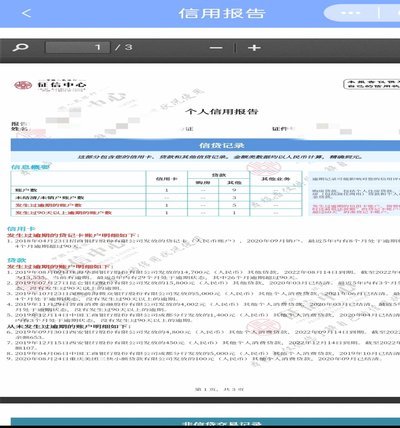400x428 pixels.
Task: Click the 信用卡 section heading
Action: click(21, 229)
